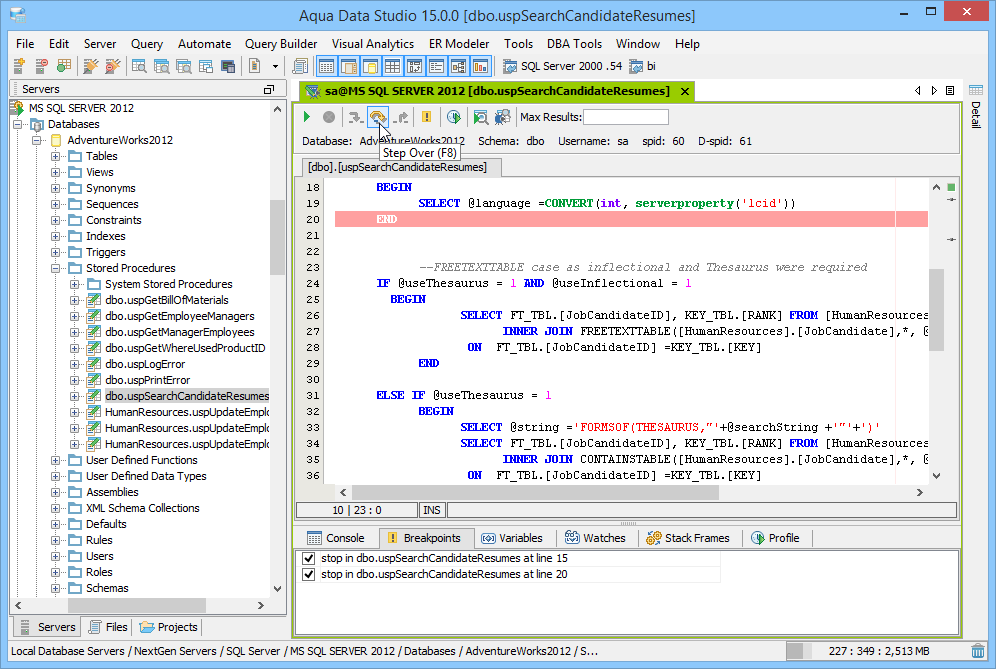Open the Automate menu
Screen dimensions: 996x669
[205, 44]
